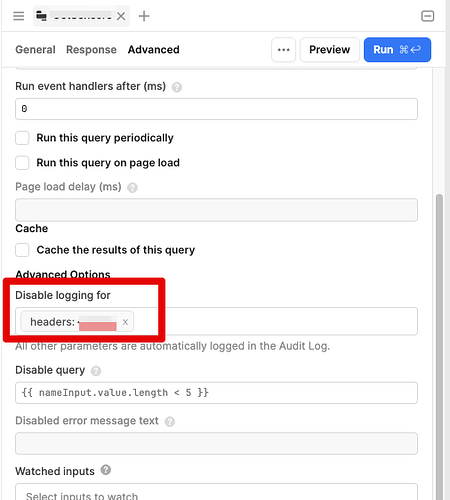Click the Preview button
450x500 pixels.
coord(330,50)
